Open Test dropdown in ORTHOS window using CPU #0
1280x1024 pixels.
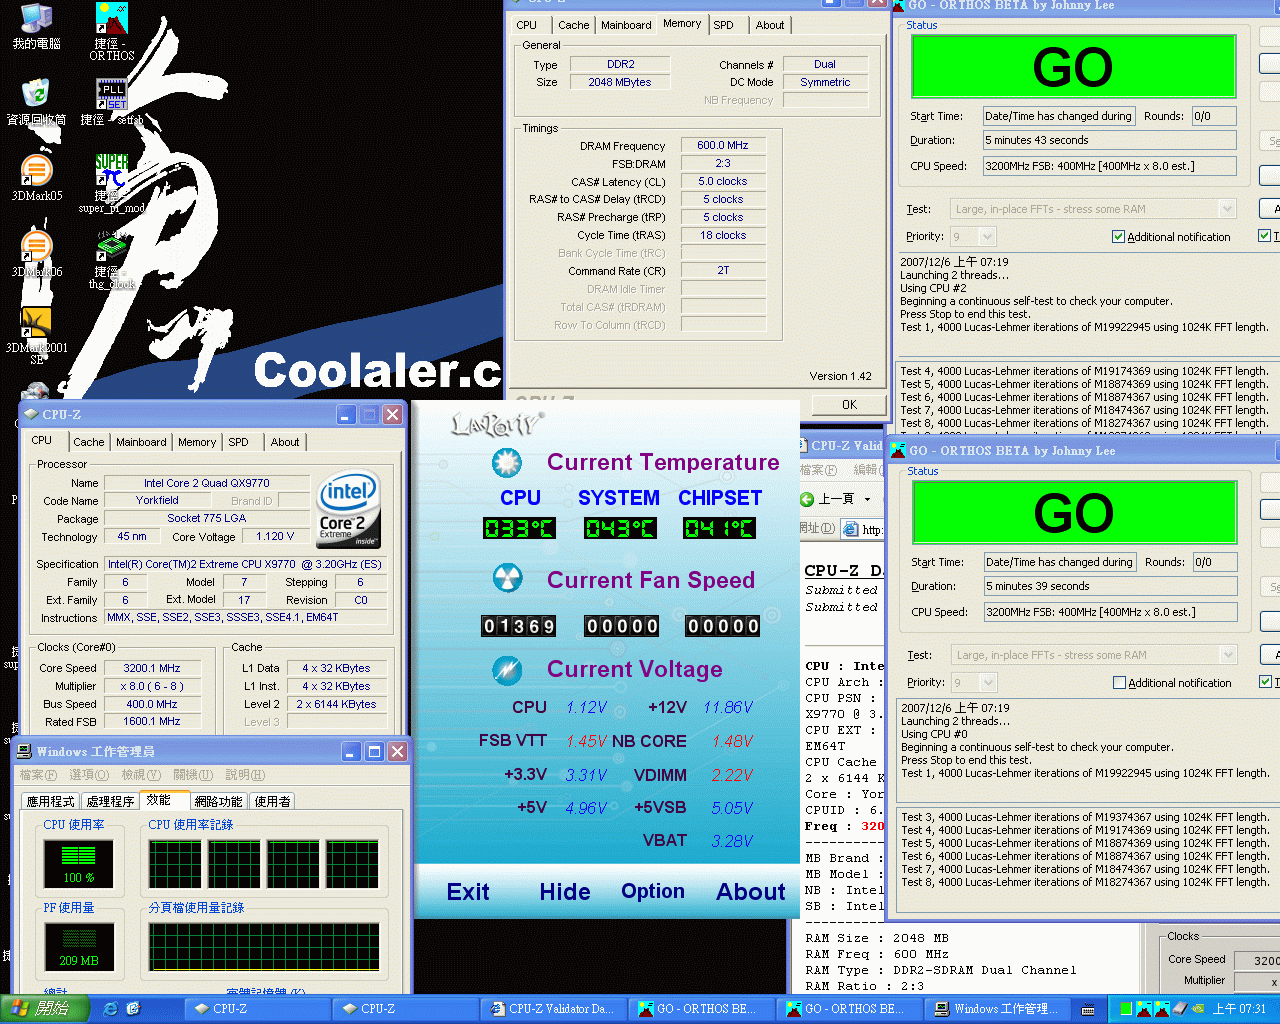(x=1229, y=655)
